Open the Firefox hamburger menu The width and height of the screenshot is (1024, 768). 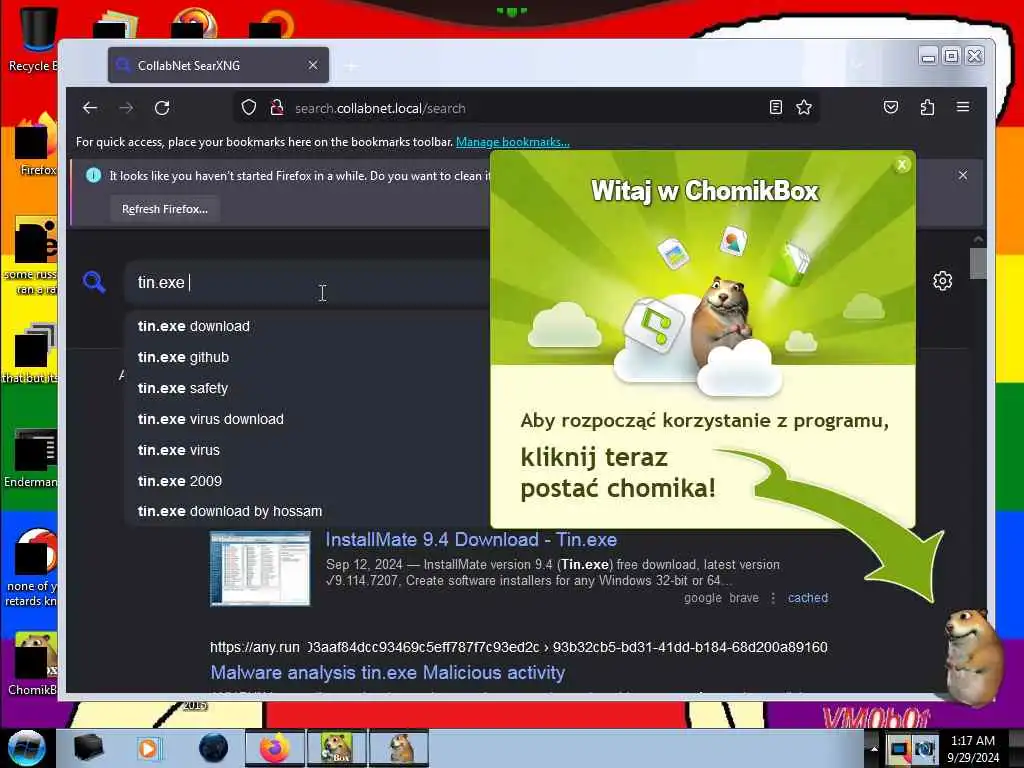point(963,107)
